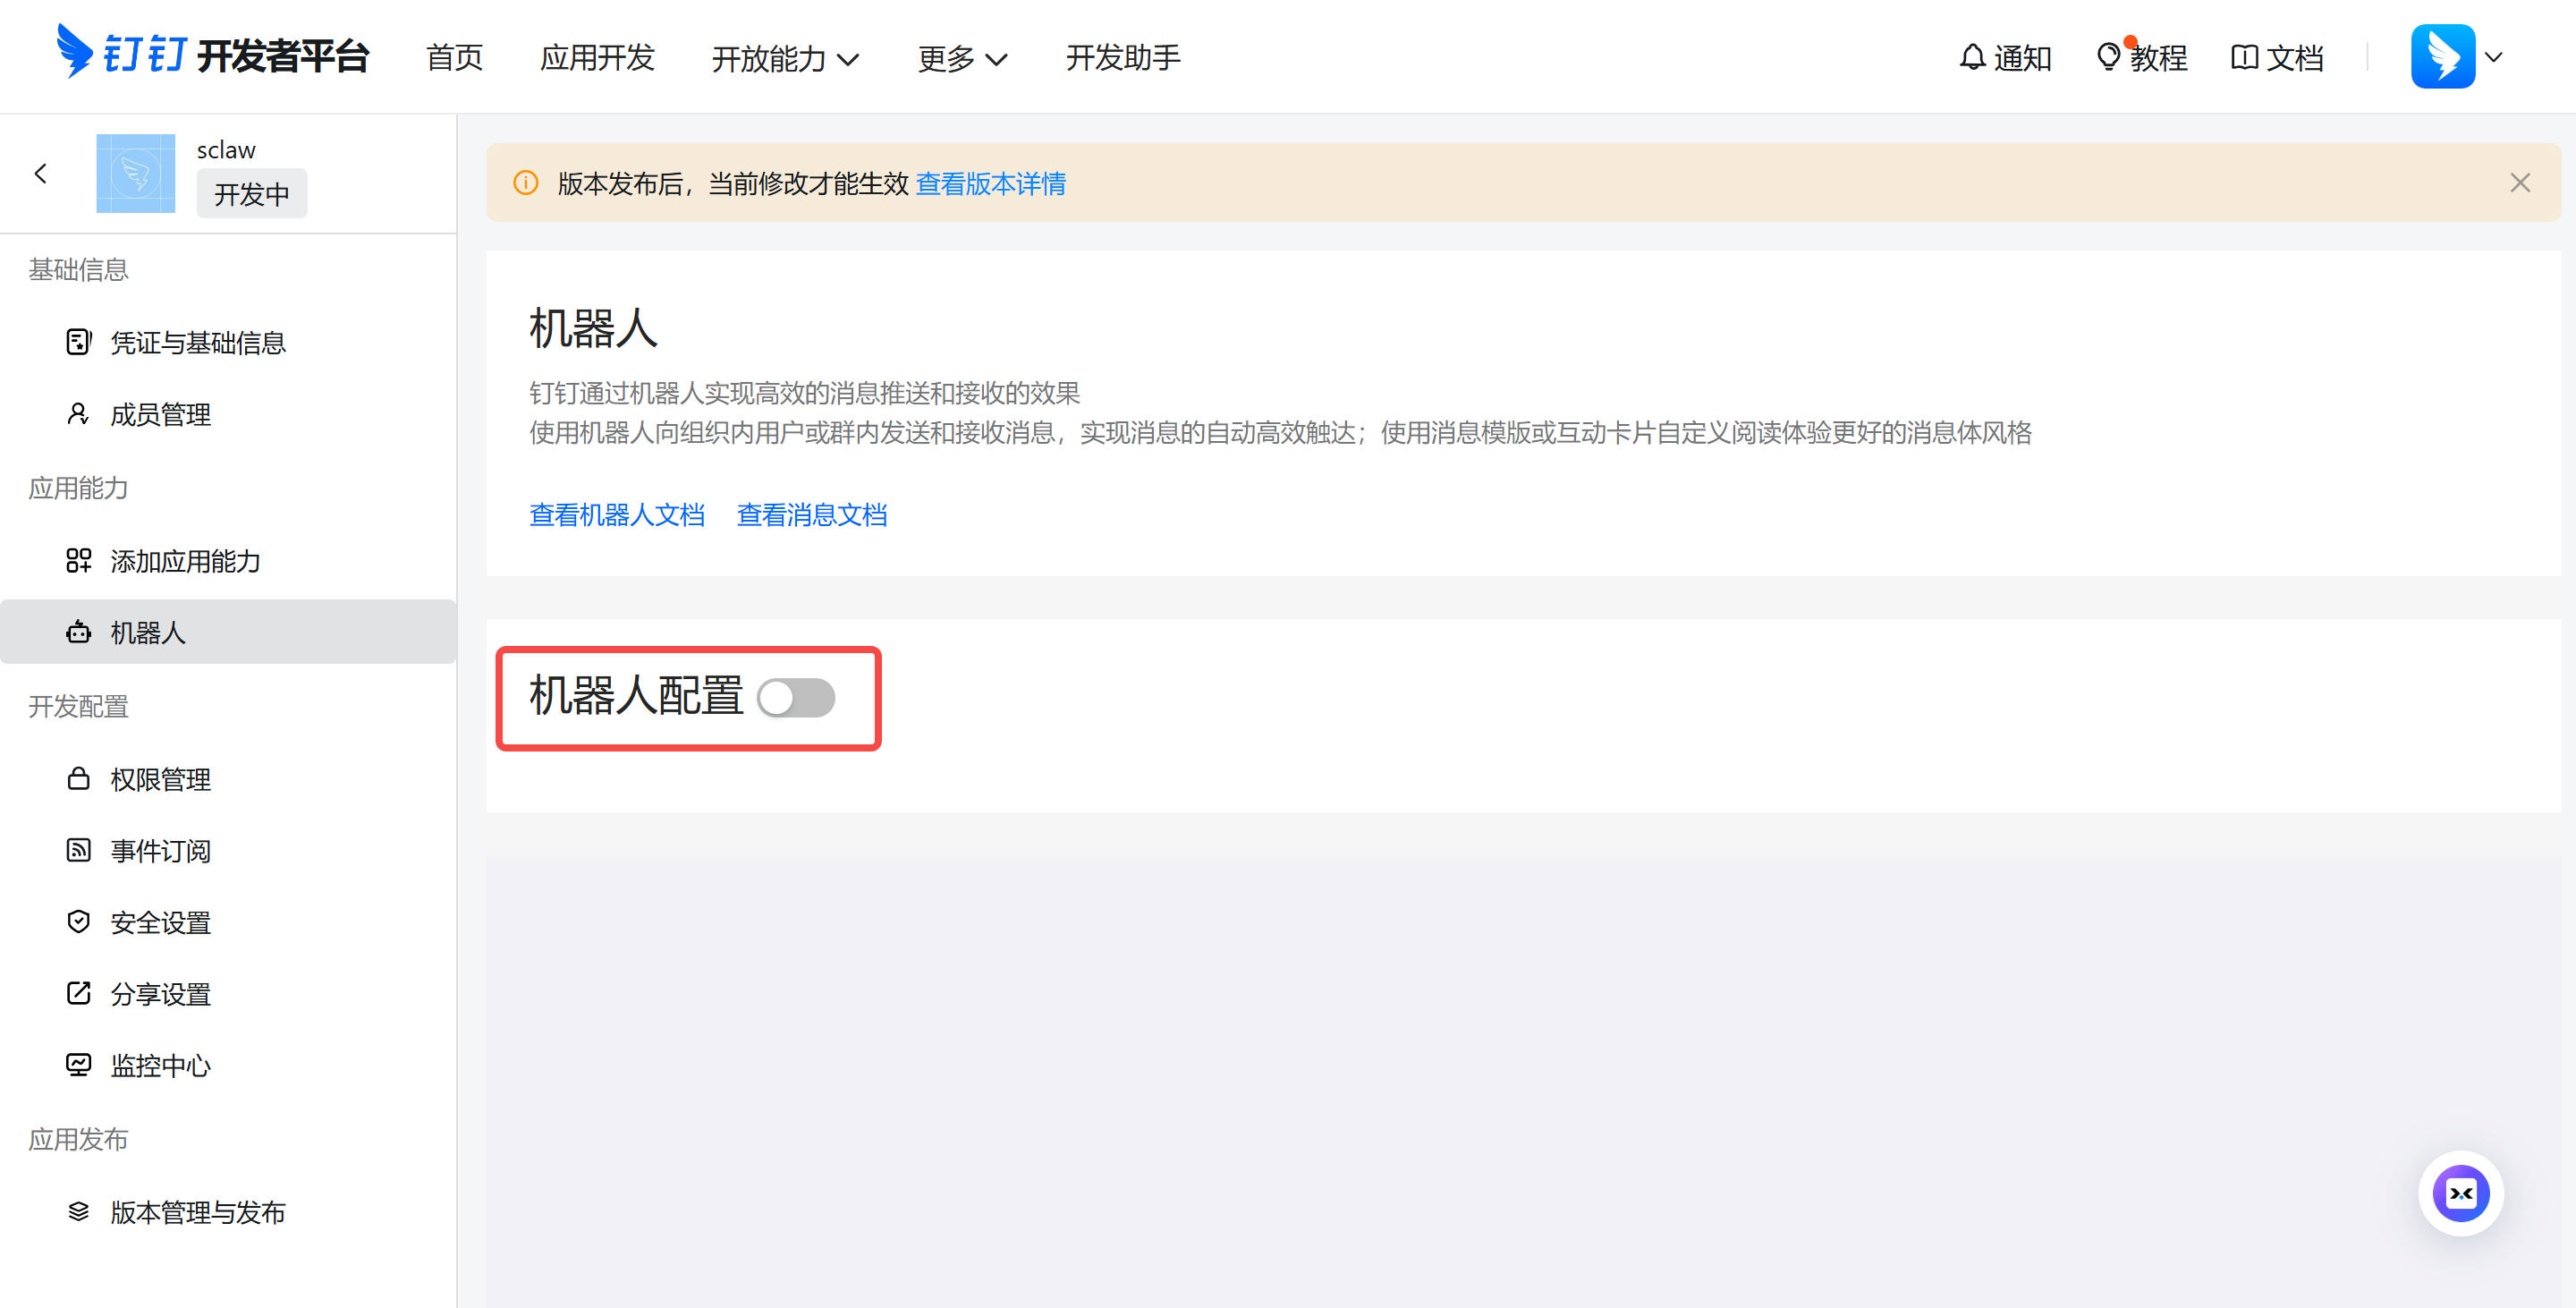
Task: Expand the 更多 dropdown menu
Action: 961,59
